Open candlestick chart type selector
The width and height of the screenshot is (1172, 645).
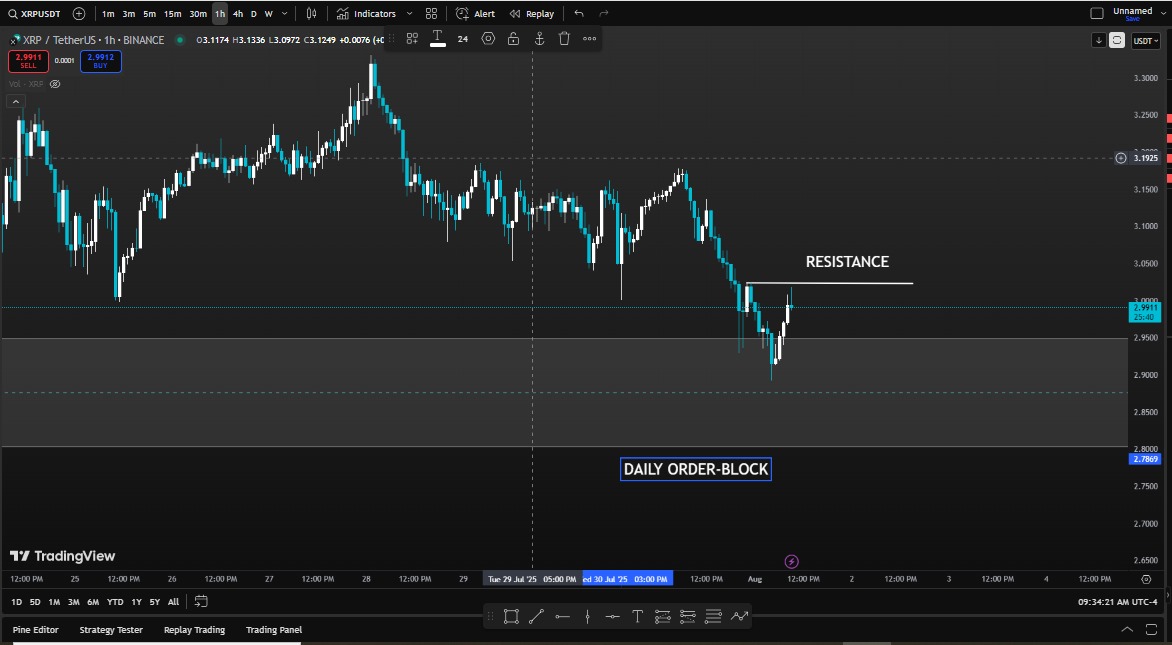(x=312, y=13)
